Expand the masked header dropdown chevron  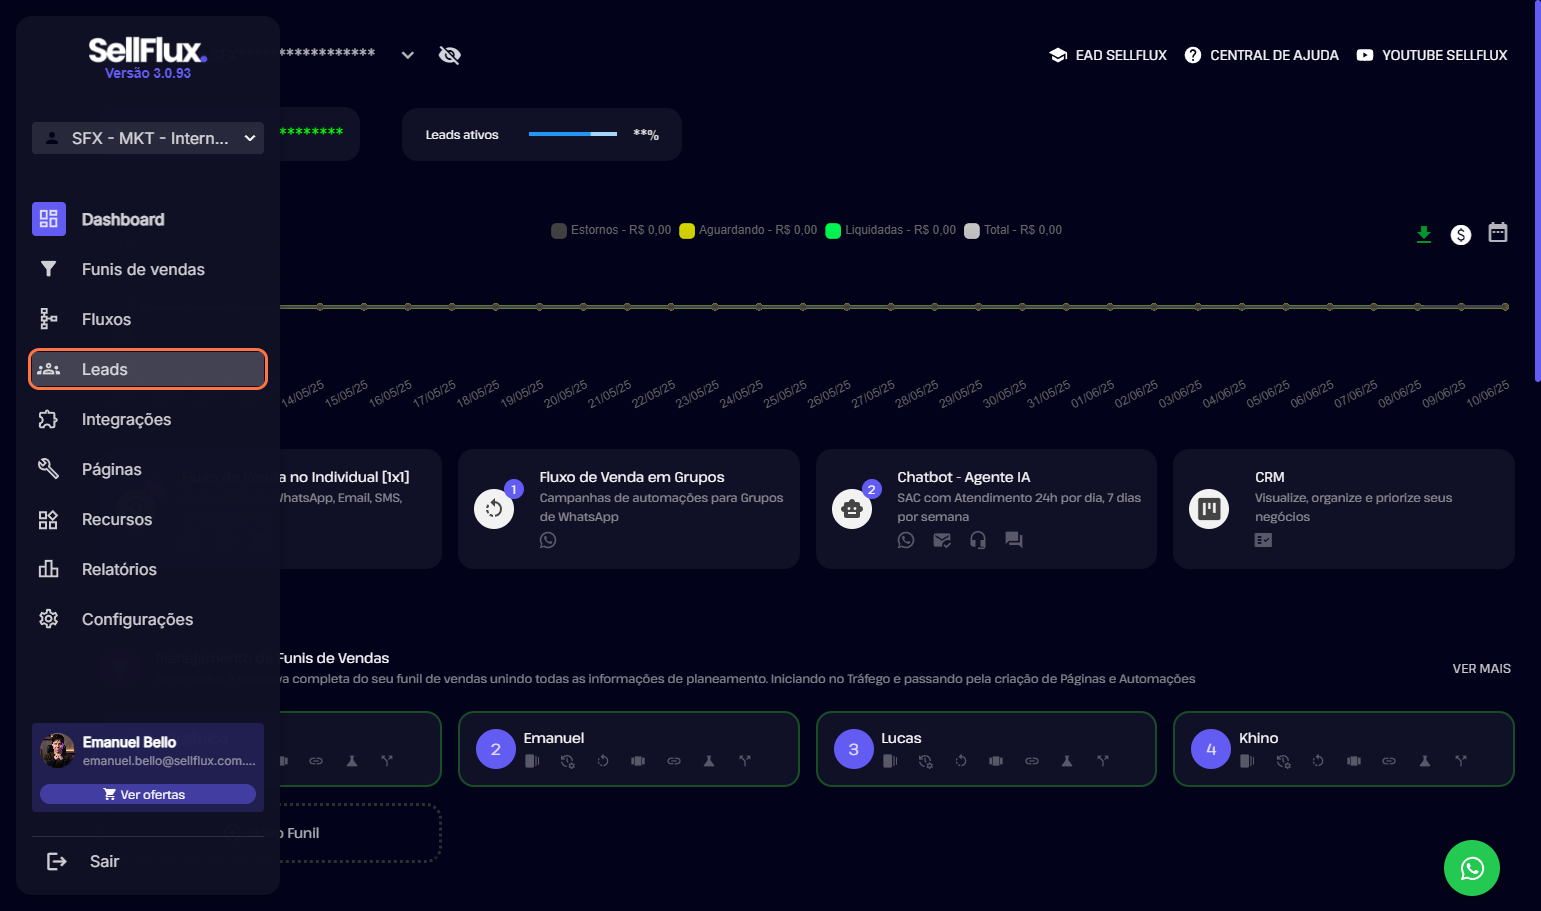pyautogui.click(x=408, y=55)
